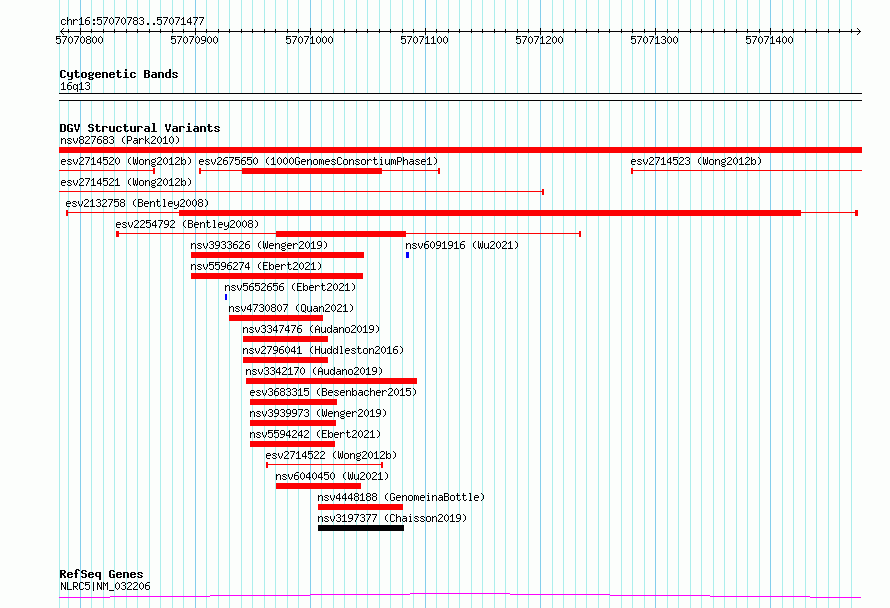Click the 57071000 ruler position label
This screenshot has height=608, width=890.
coord(309,40)
